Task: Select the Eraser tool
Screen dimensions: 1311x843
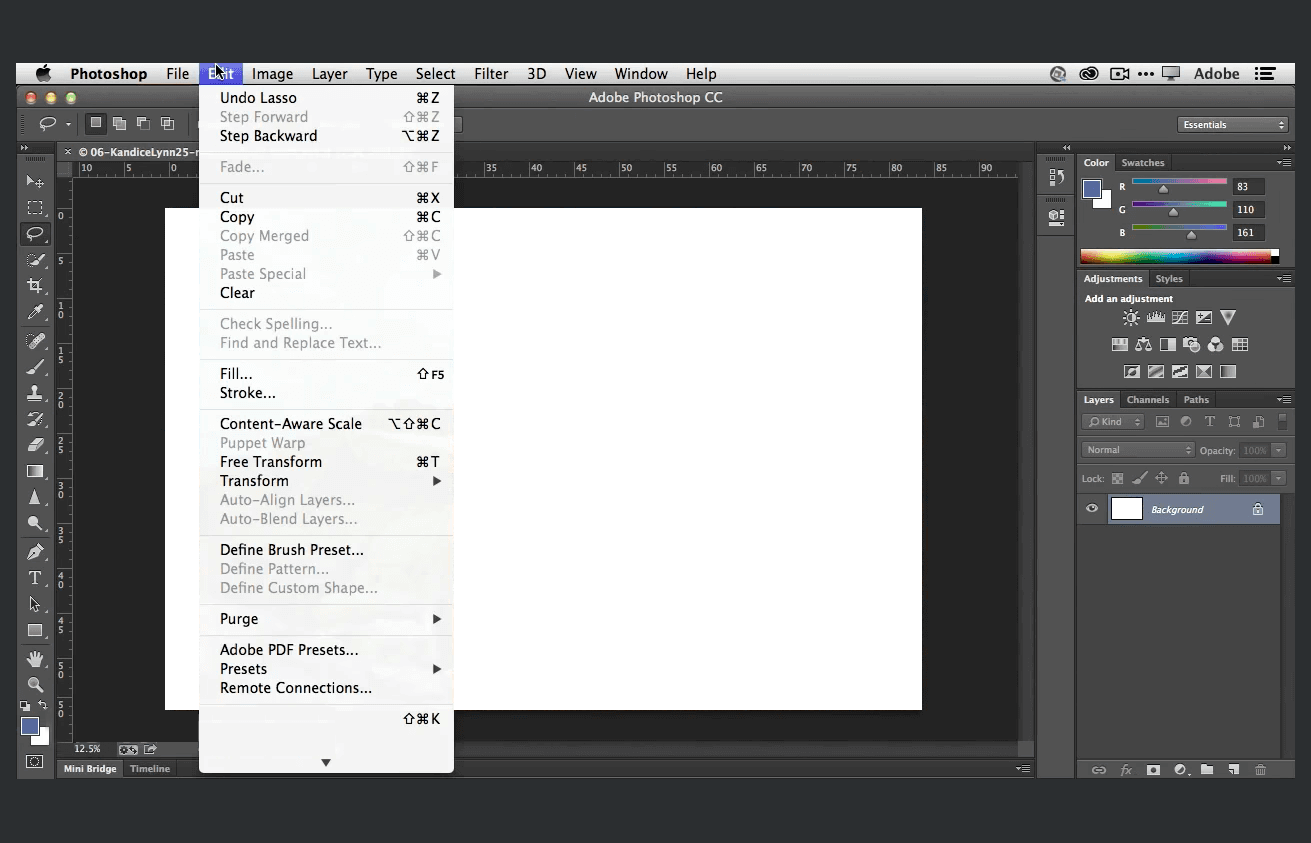Action: [x=35, y=445]
